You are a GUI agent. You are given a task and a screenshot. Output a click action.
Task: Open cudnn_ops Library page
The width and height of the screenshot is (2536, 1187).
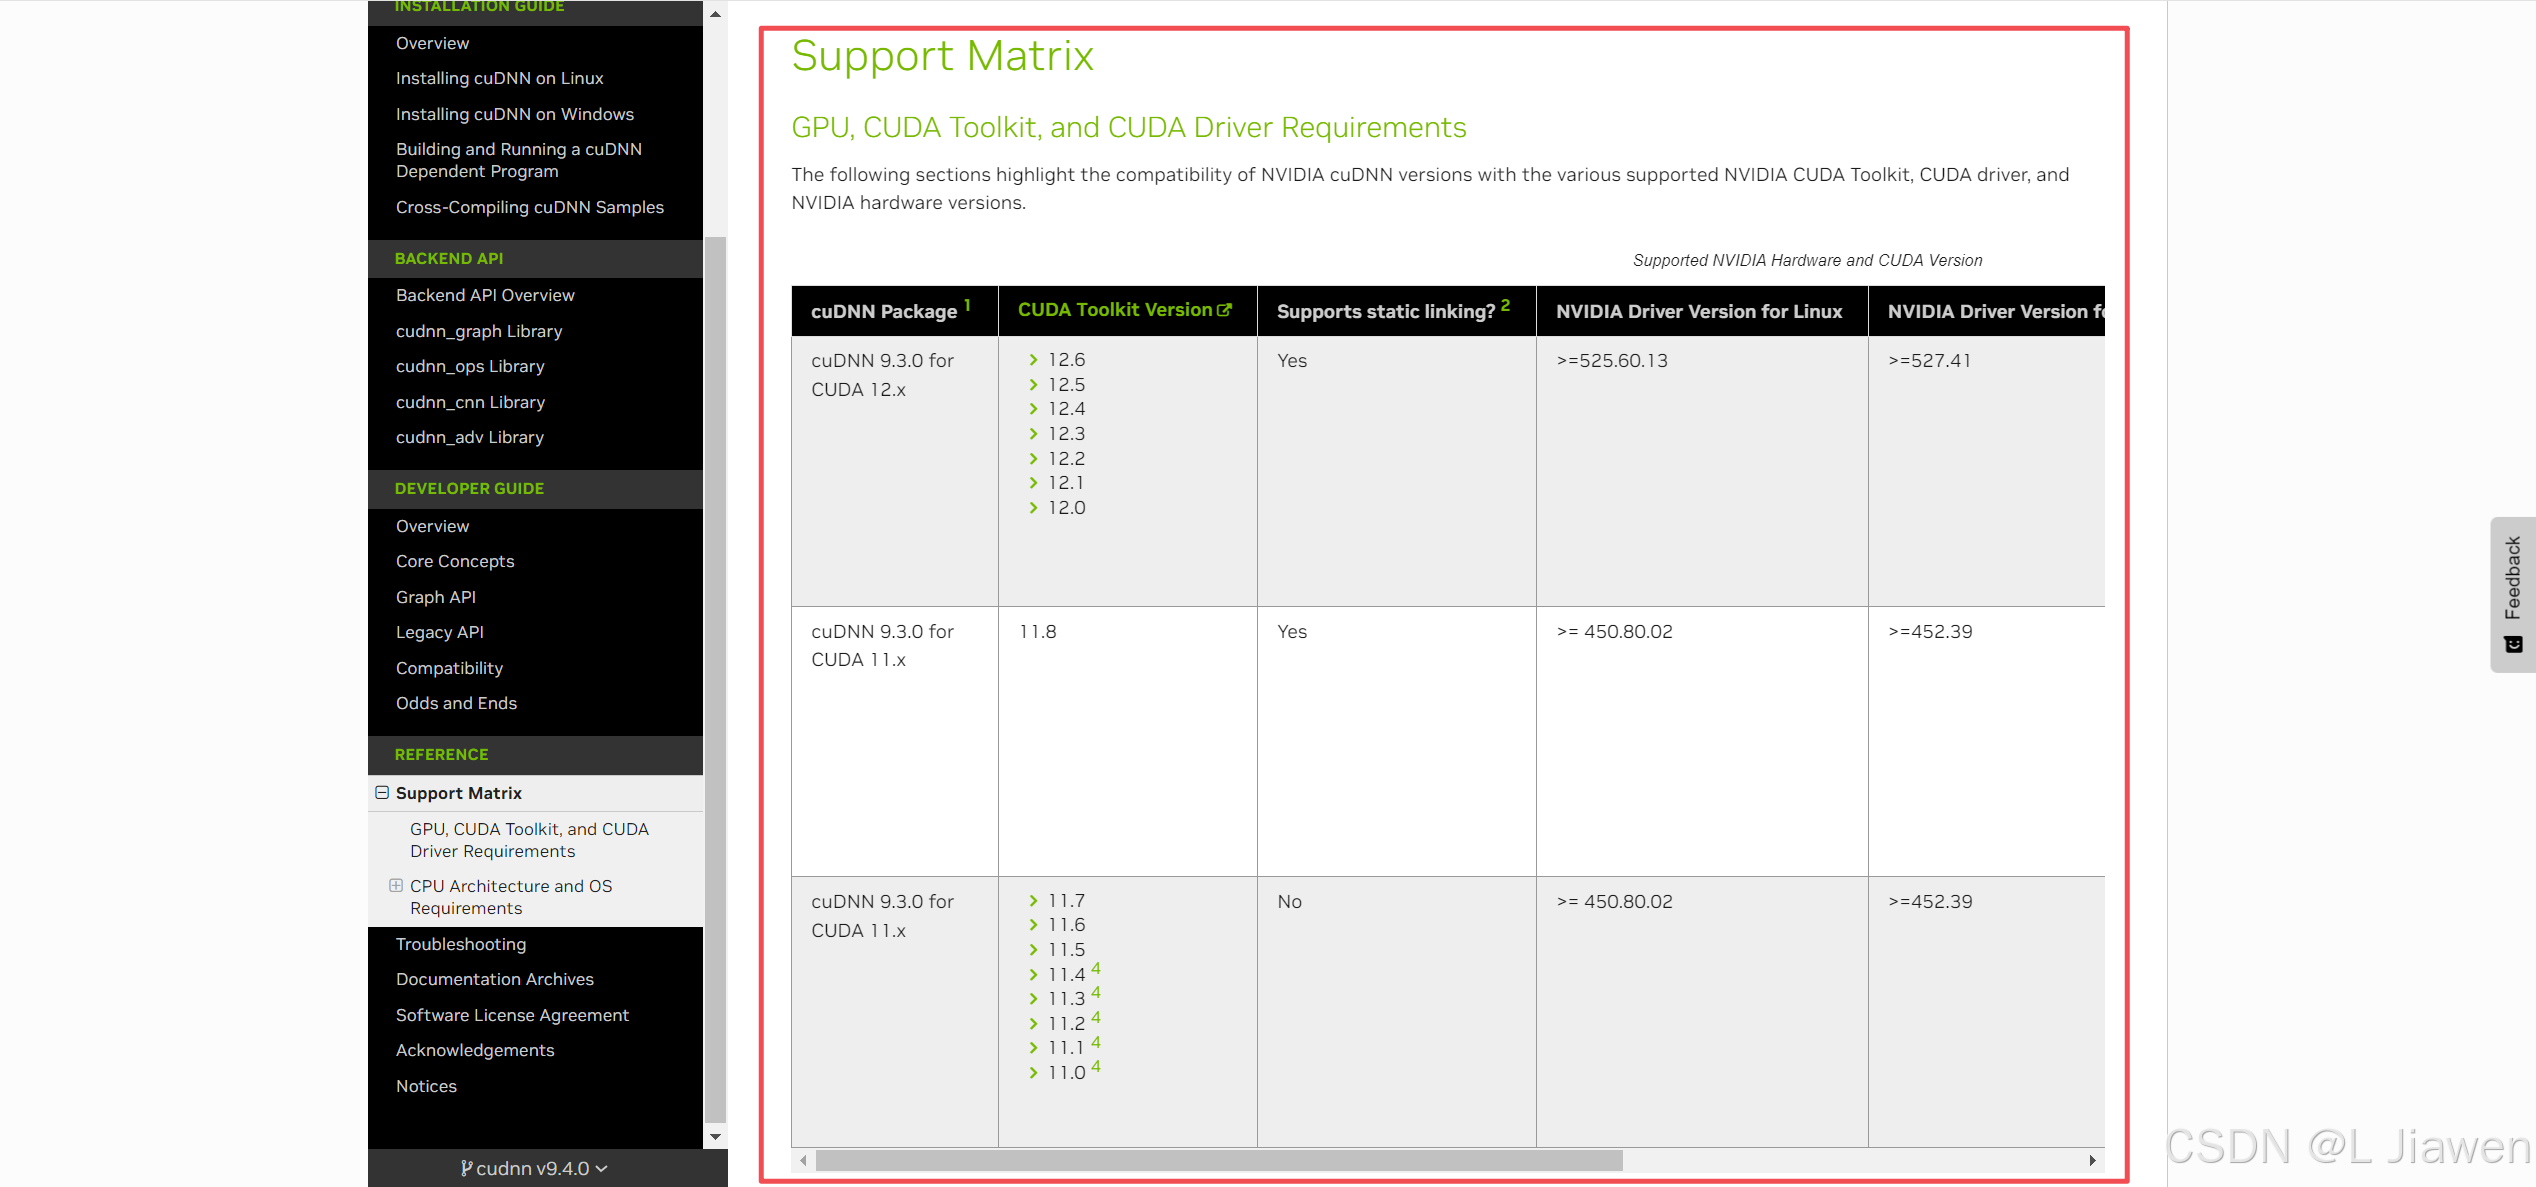click(470, 366)
